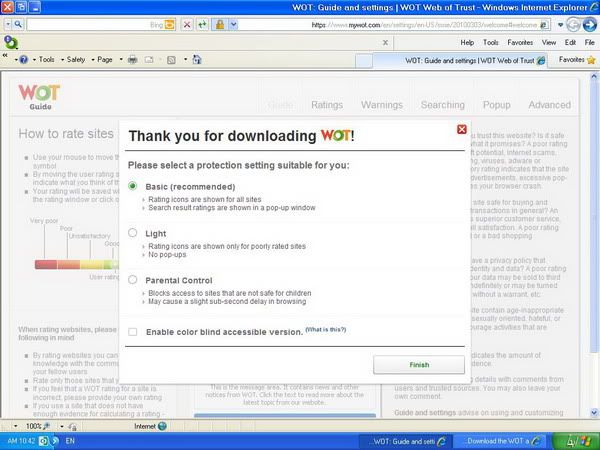This screenshot has height=450, width=600.
Task: Click the tray icon next to clock
Action: pos(43,441)
